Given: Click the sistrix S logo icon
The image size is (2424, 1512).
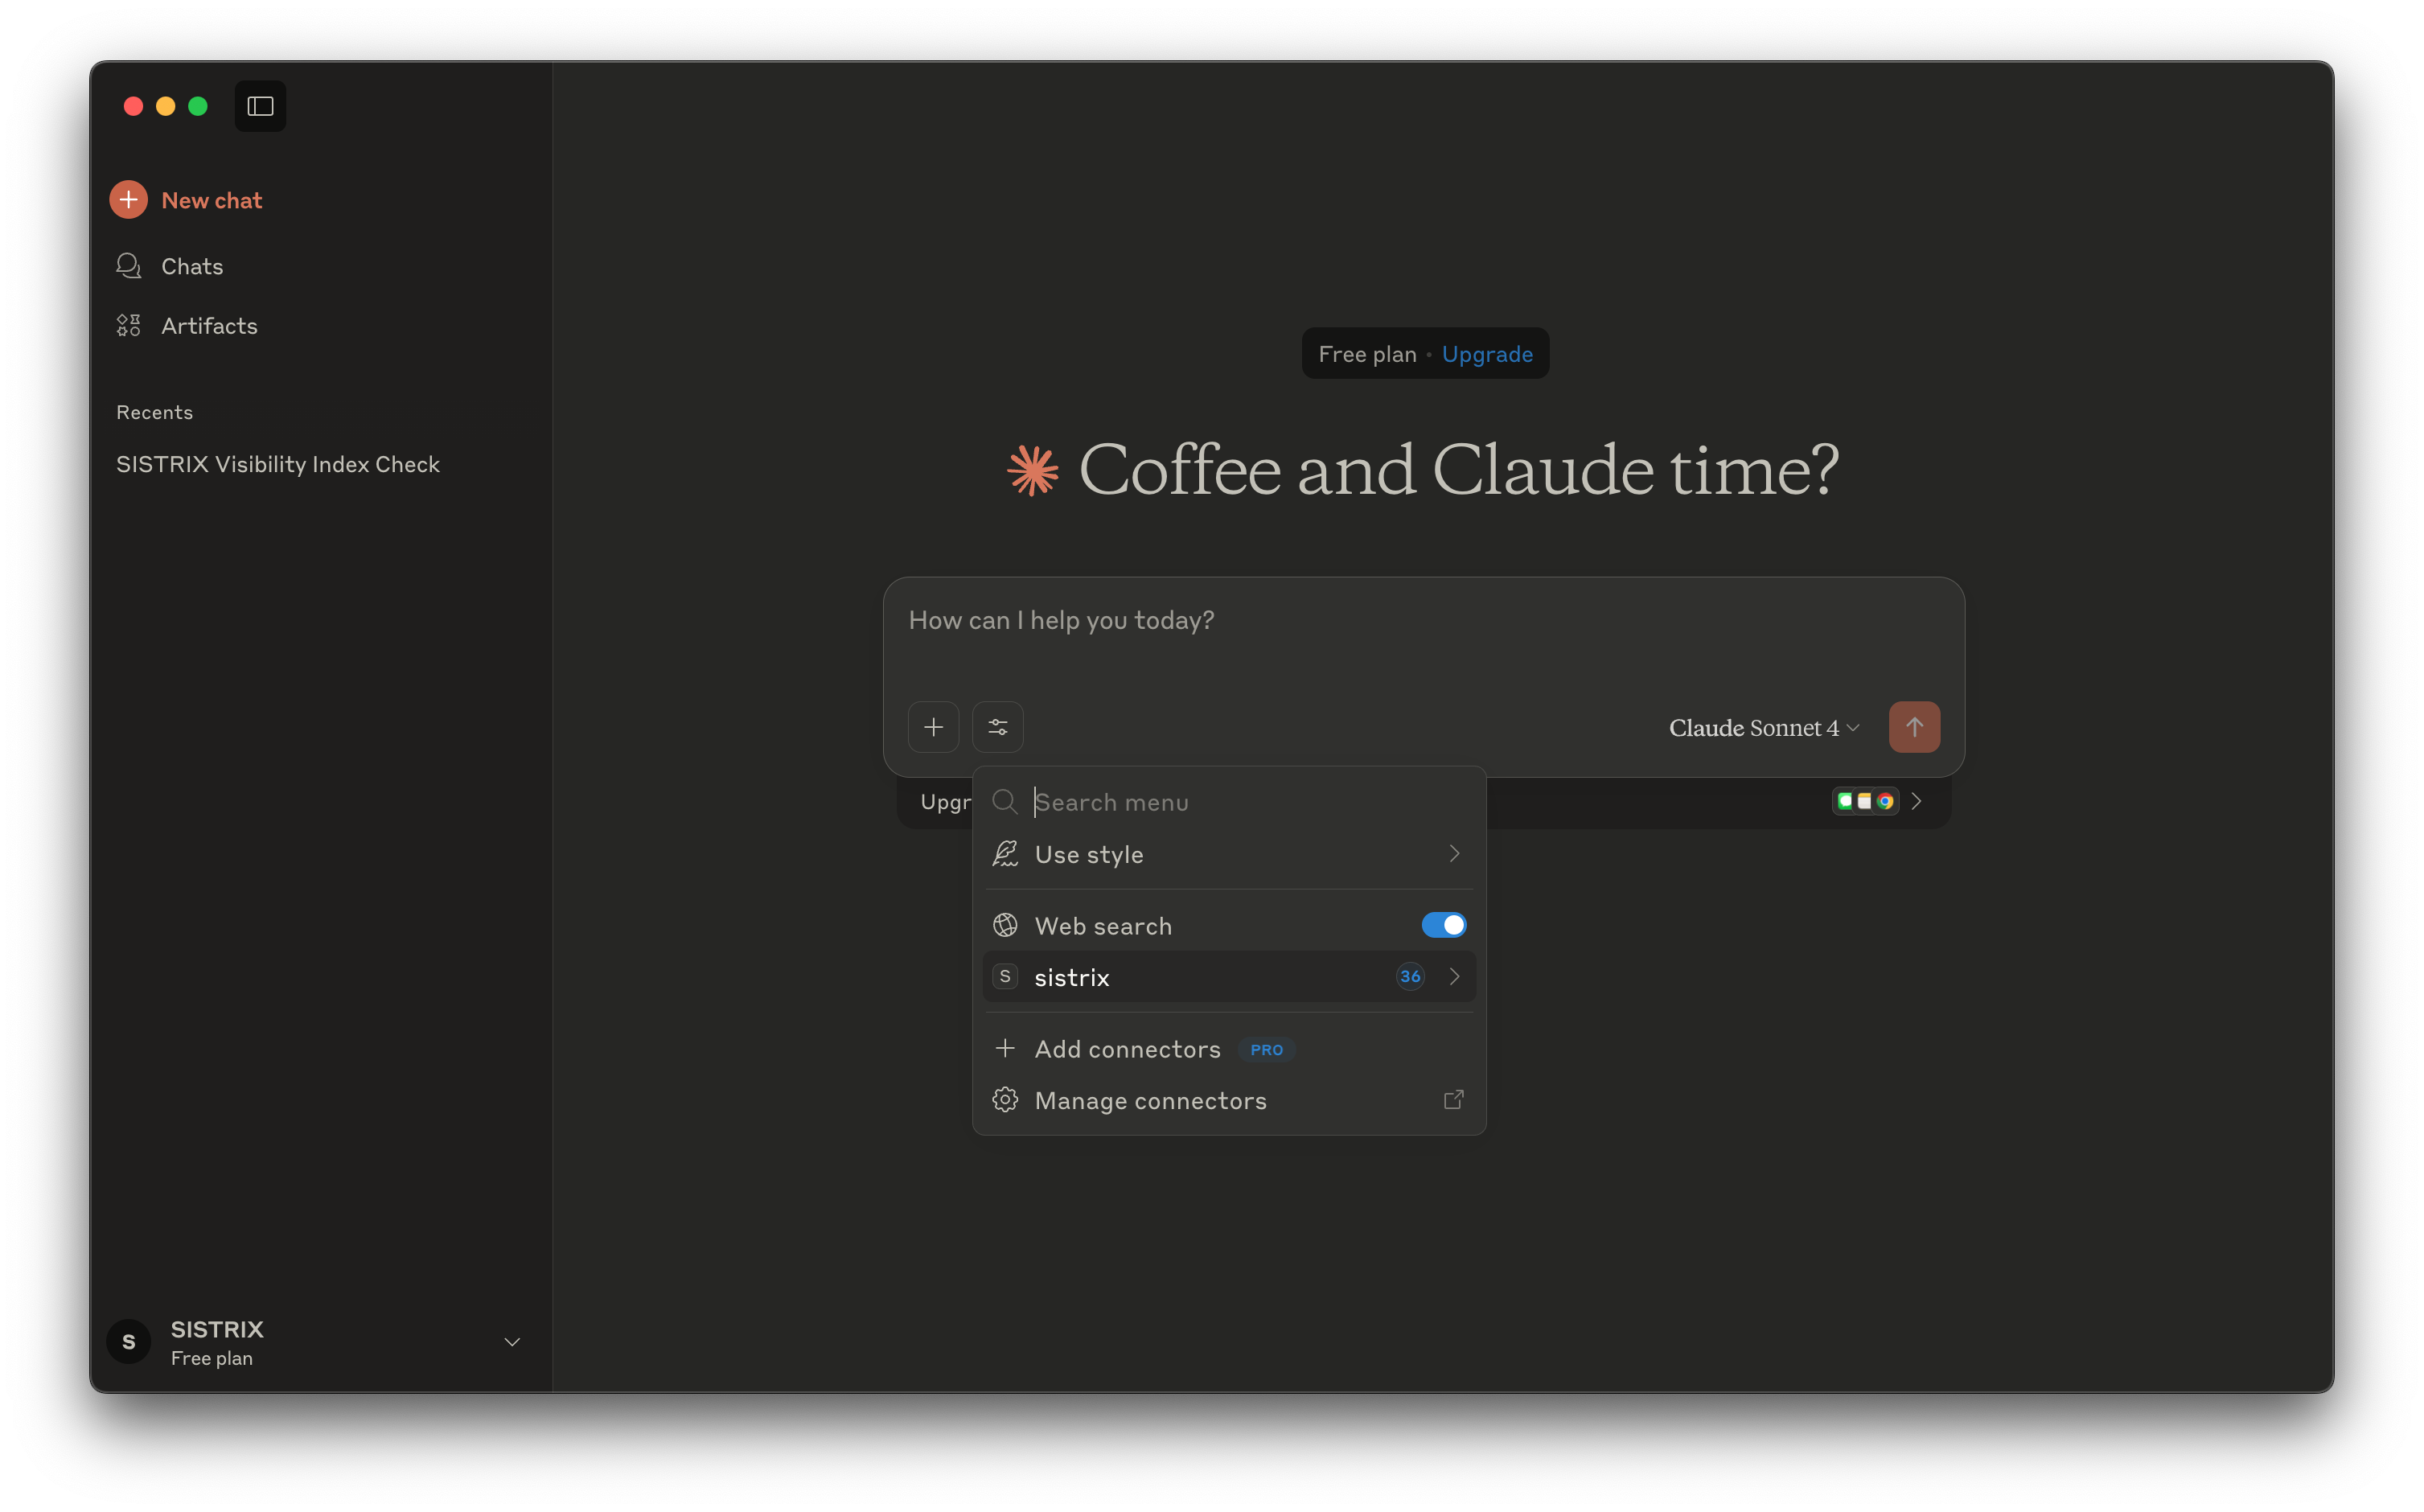Looking at the screenshot, I should tap(1004, 977).
